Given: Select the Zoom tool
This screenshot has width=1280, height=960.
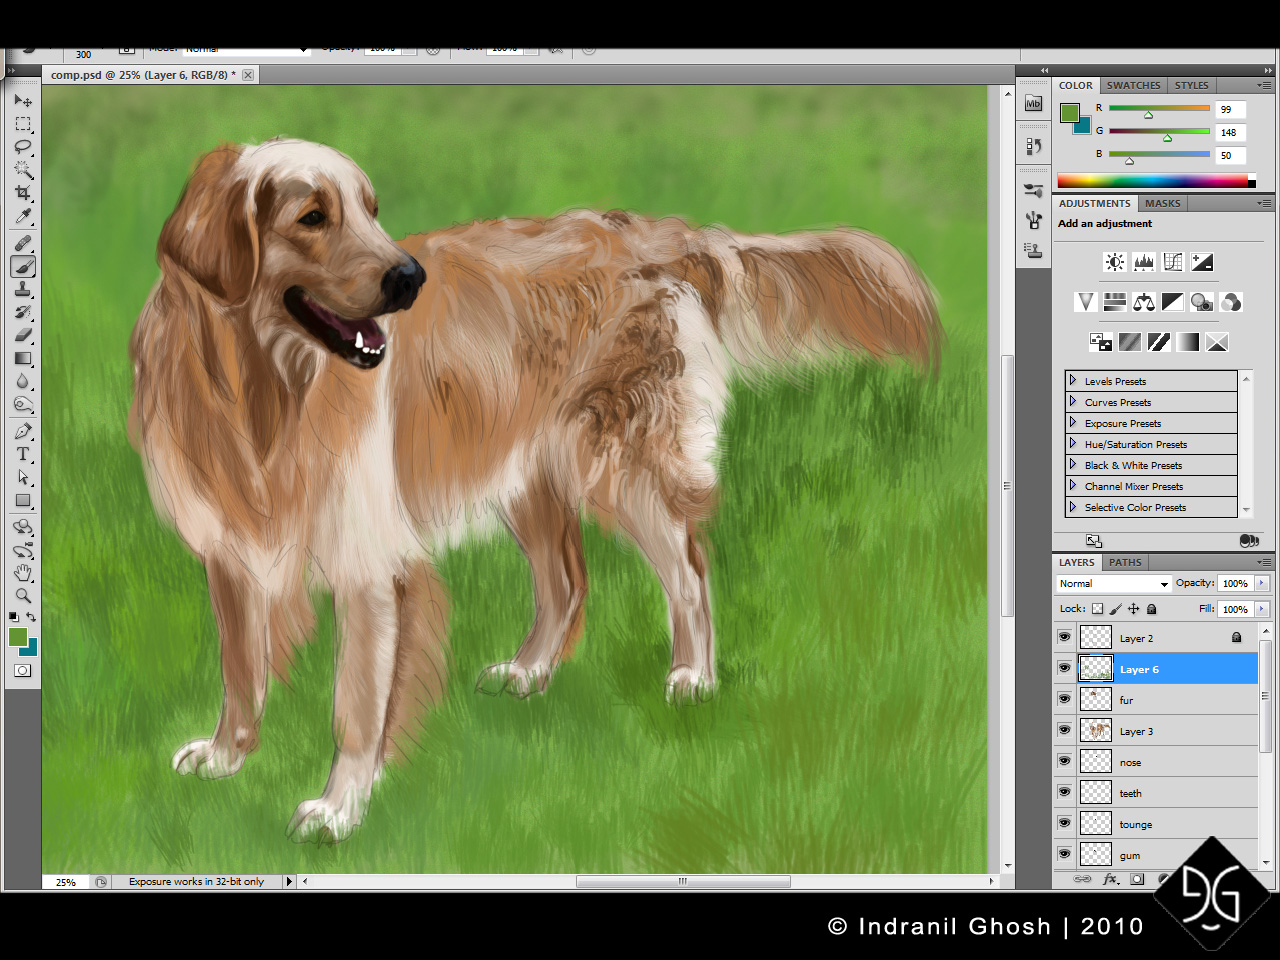Looking at the screenshot, I should [23, 597].
